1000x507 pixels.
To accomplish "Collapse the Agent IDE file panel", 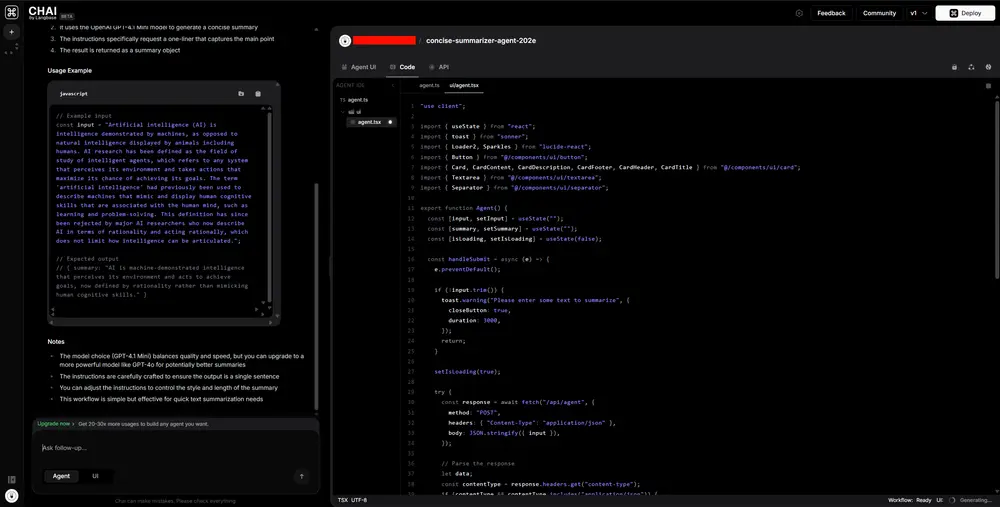I will point(393,85).
